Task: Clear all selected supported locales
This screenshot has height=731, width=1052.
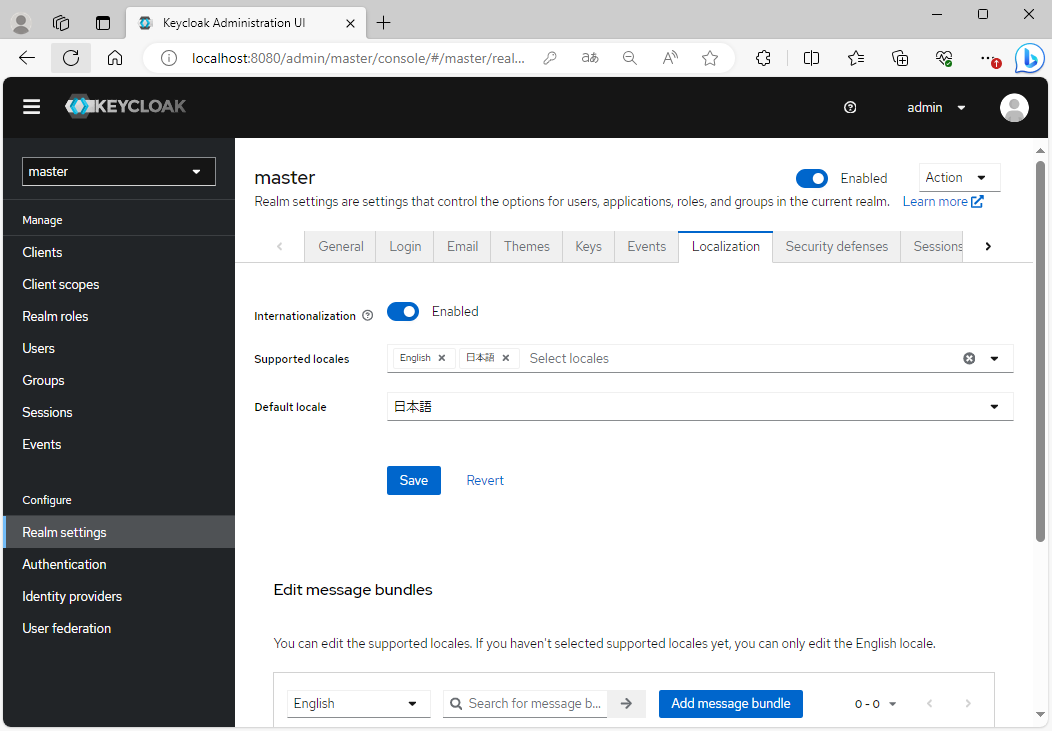Action: [x=969, y=358]
